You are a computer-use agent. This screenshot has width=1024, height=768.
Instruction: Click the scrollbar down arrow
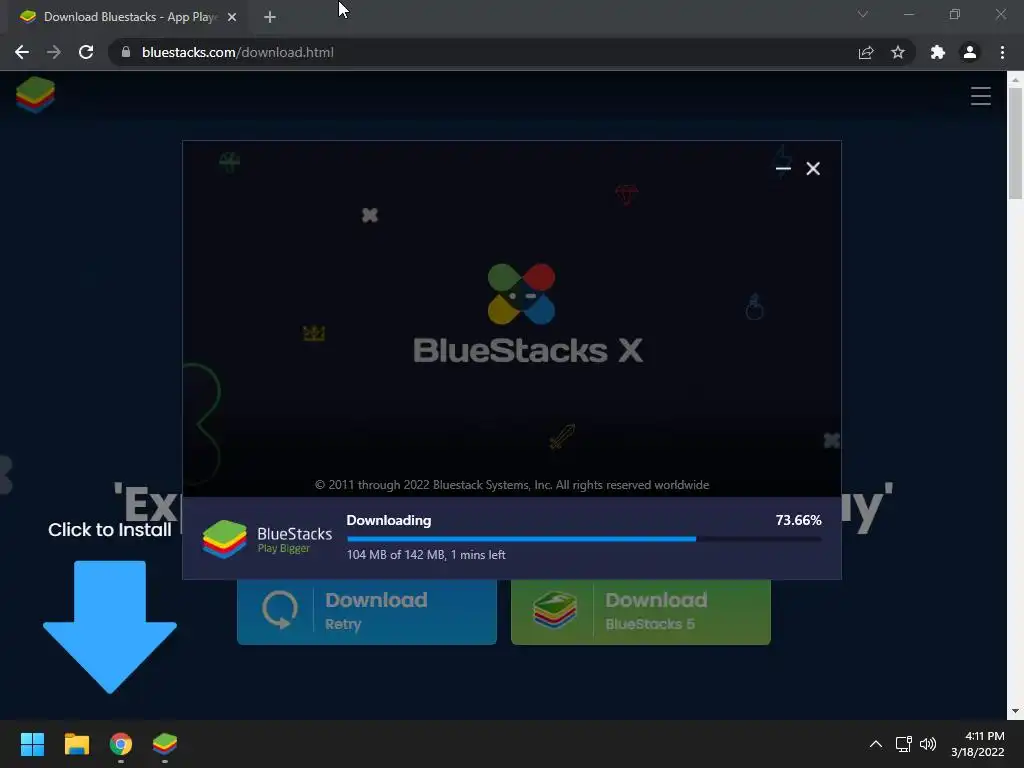(x=1015, y=711)
